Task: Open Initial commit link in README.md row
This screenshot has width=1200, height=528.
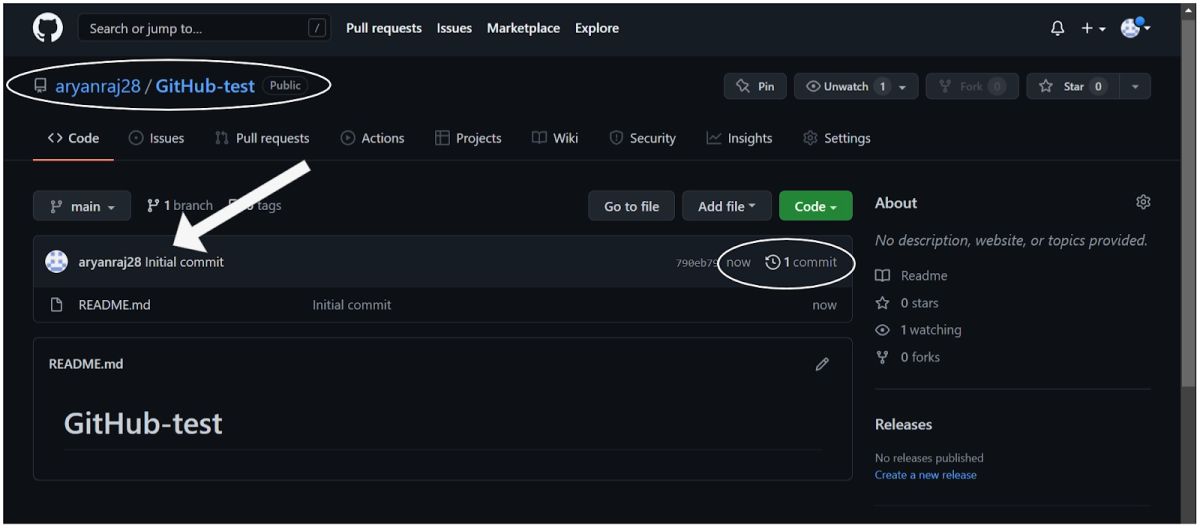Action: click(x=352, y=305)
